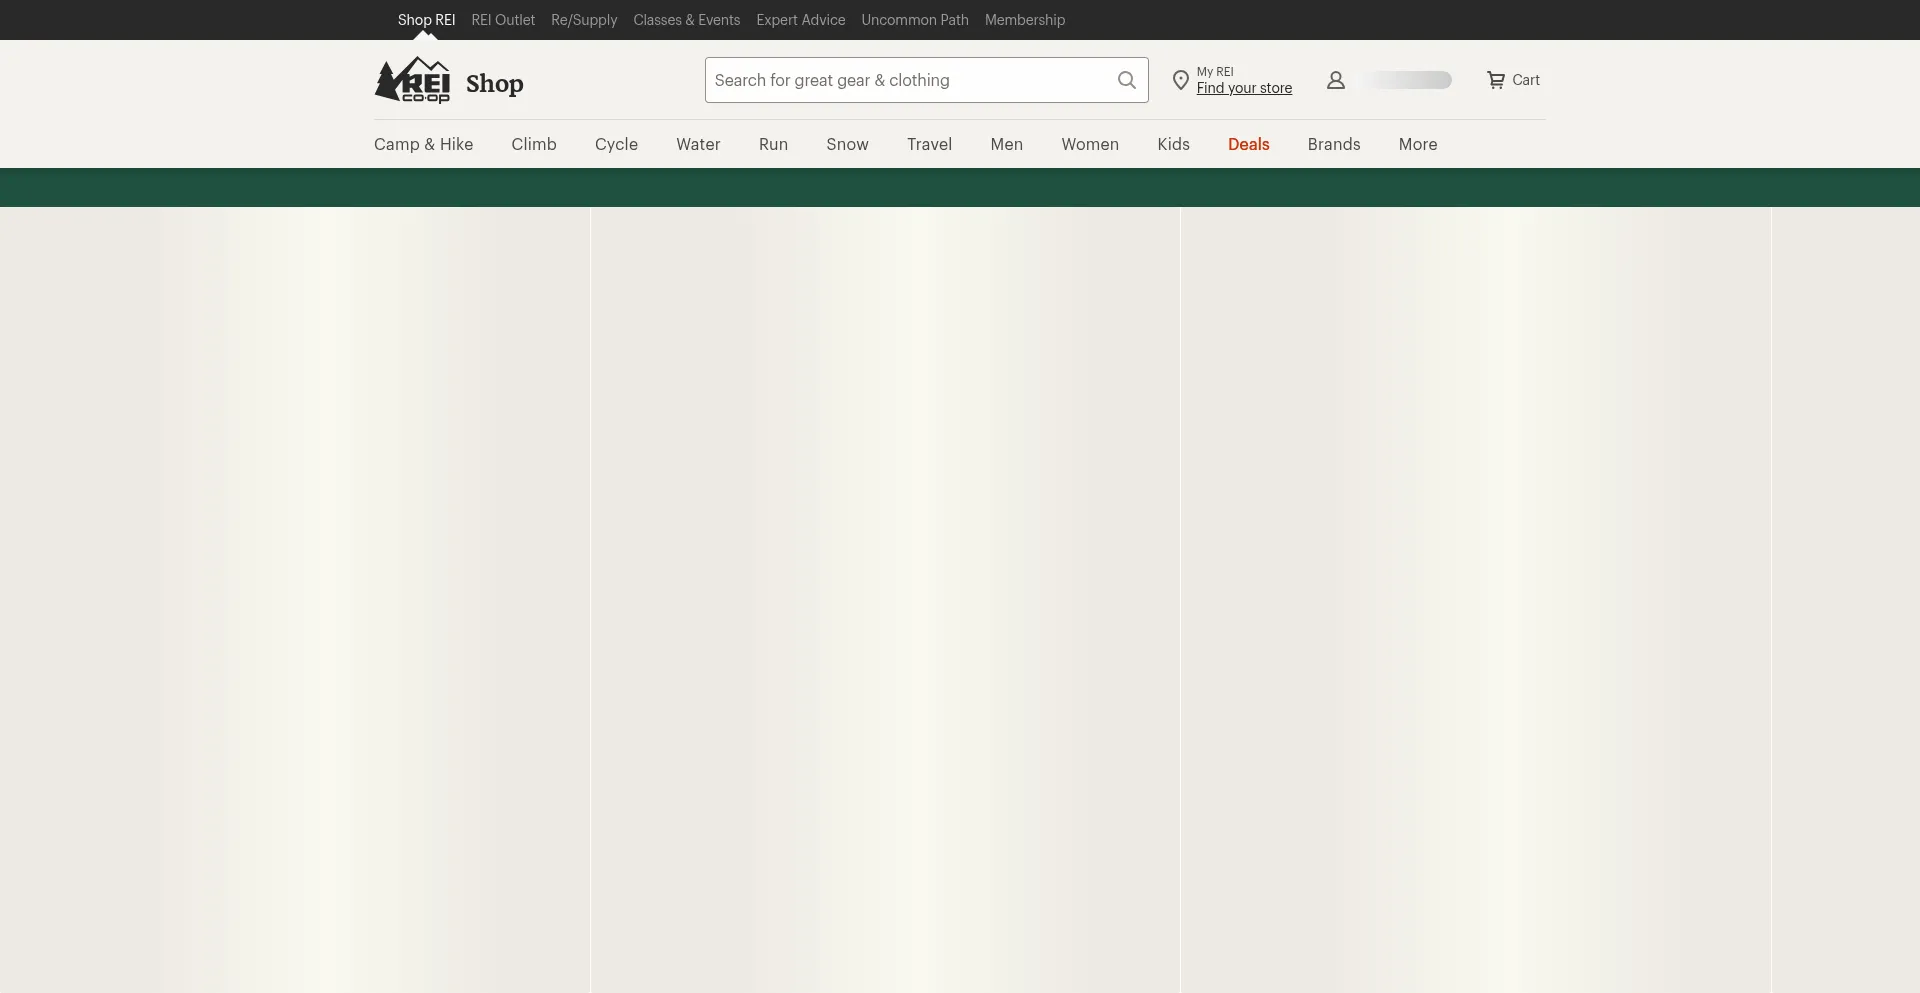Expand the More navigation menu
The height and width of the screenshot is (993, 1920).
[1417, 144]
